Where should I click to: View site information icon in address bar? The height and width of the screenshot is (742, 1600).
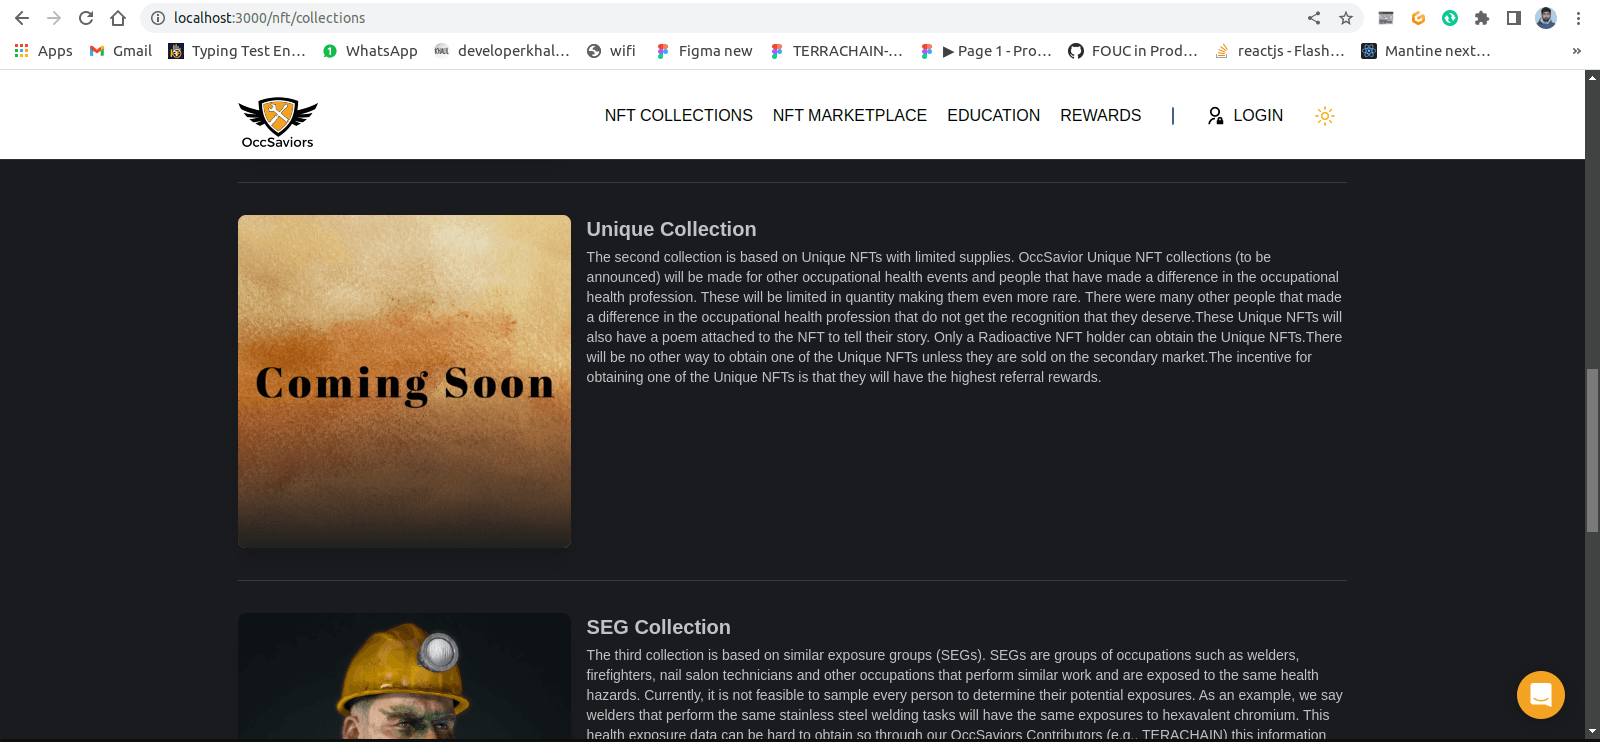pyautogui.click(x=157, y=18)
